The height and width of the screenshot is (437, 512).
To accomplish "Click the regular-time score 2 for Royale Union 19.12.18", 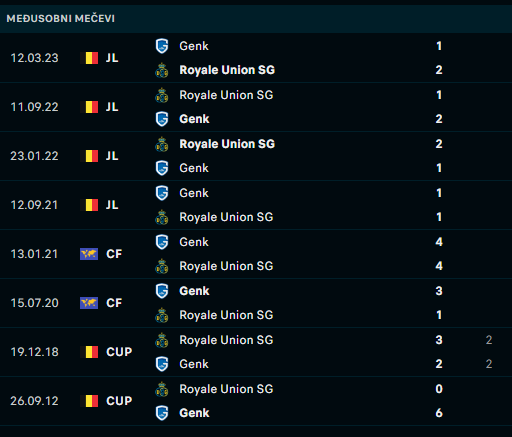I will 489,340.
